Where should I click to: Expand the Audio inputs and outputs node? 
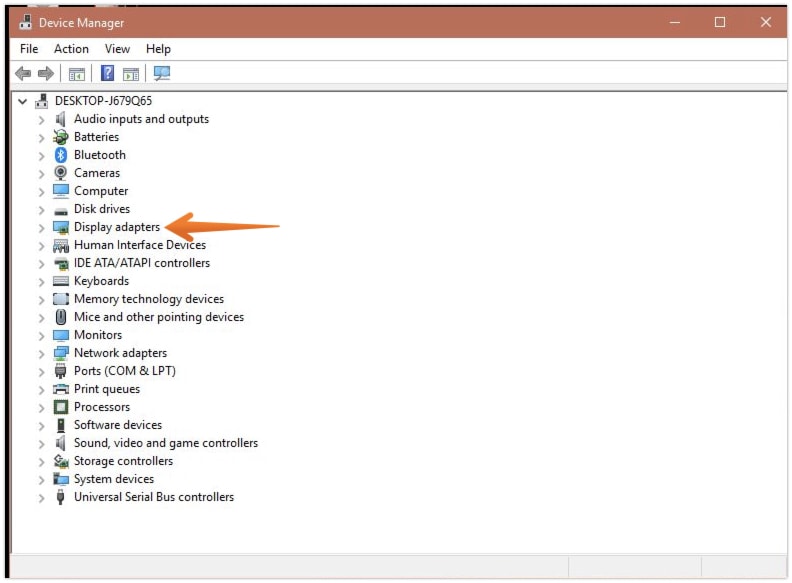point(41,120)
